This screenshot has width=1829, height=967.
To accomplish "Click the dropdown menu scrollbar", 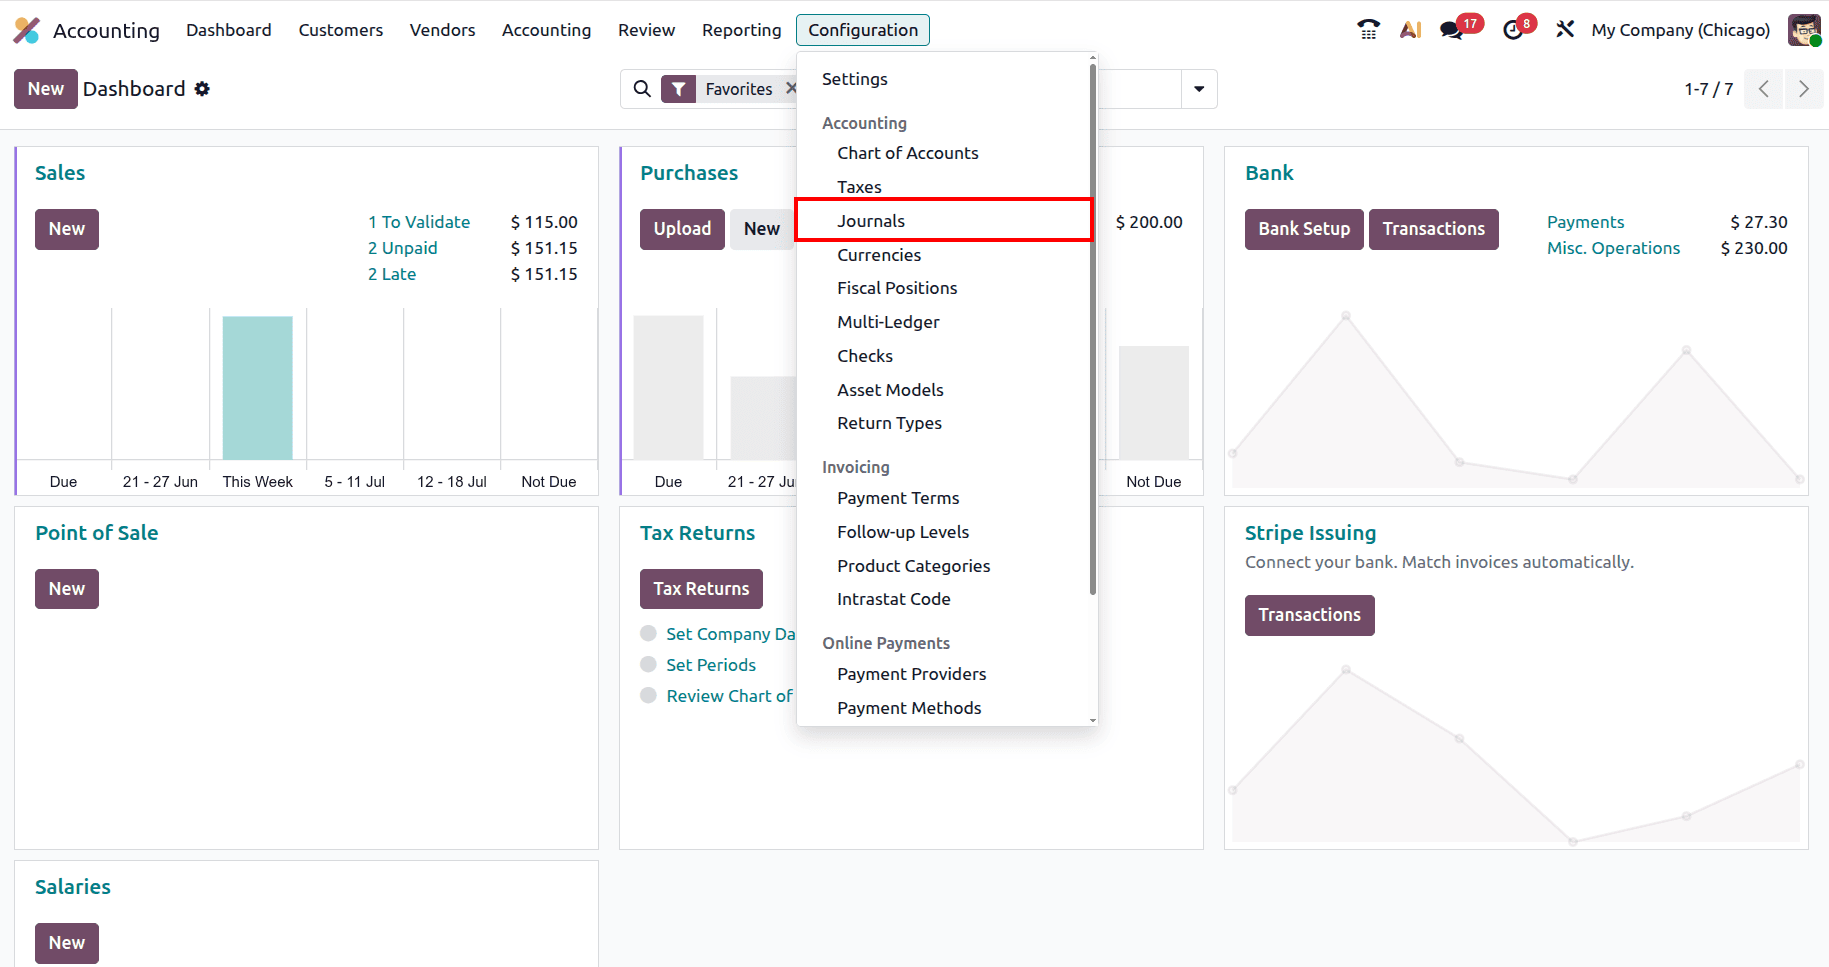I will 1093,330.
